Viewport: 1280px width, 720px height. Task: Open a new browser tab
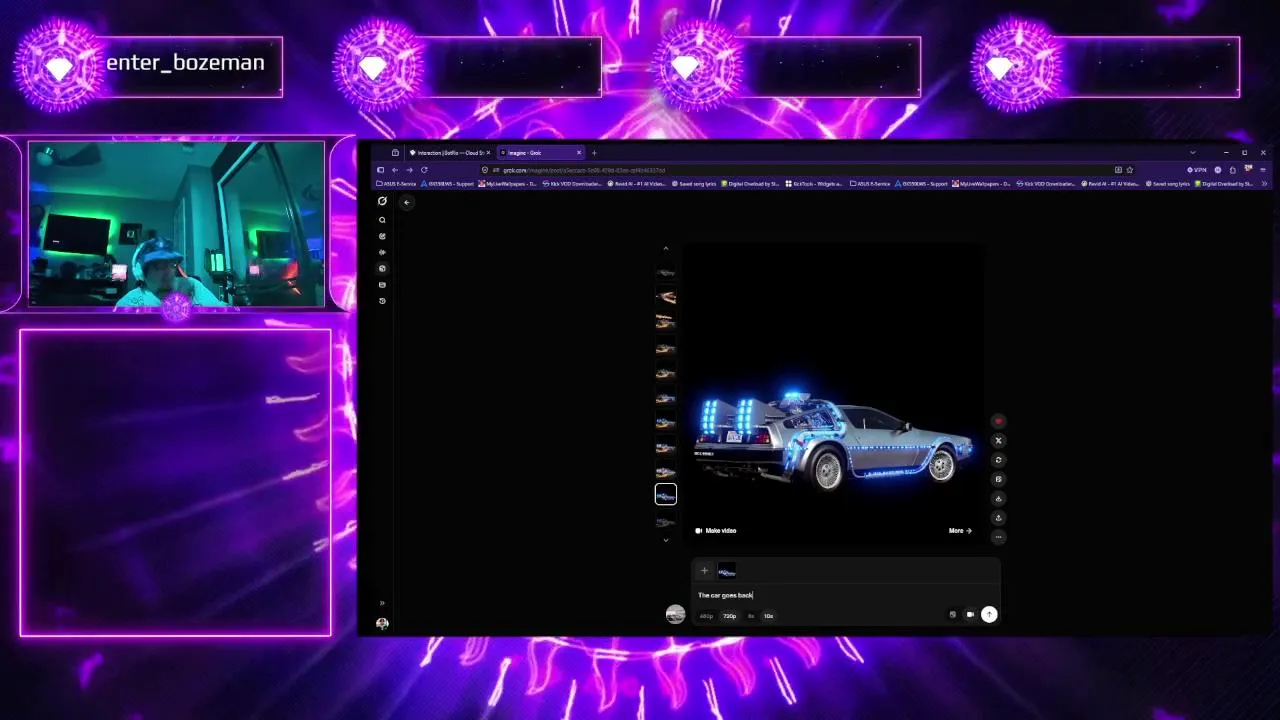tap(594, 153)
